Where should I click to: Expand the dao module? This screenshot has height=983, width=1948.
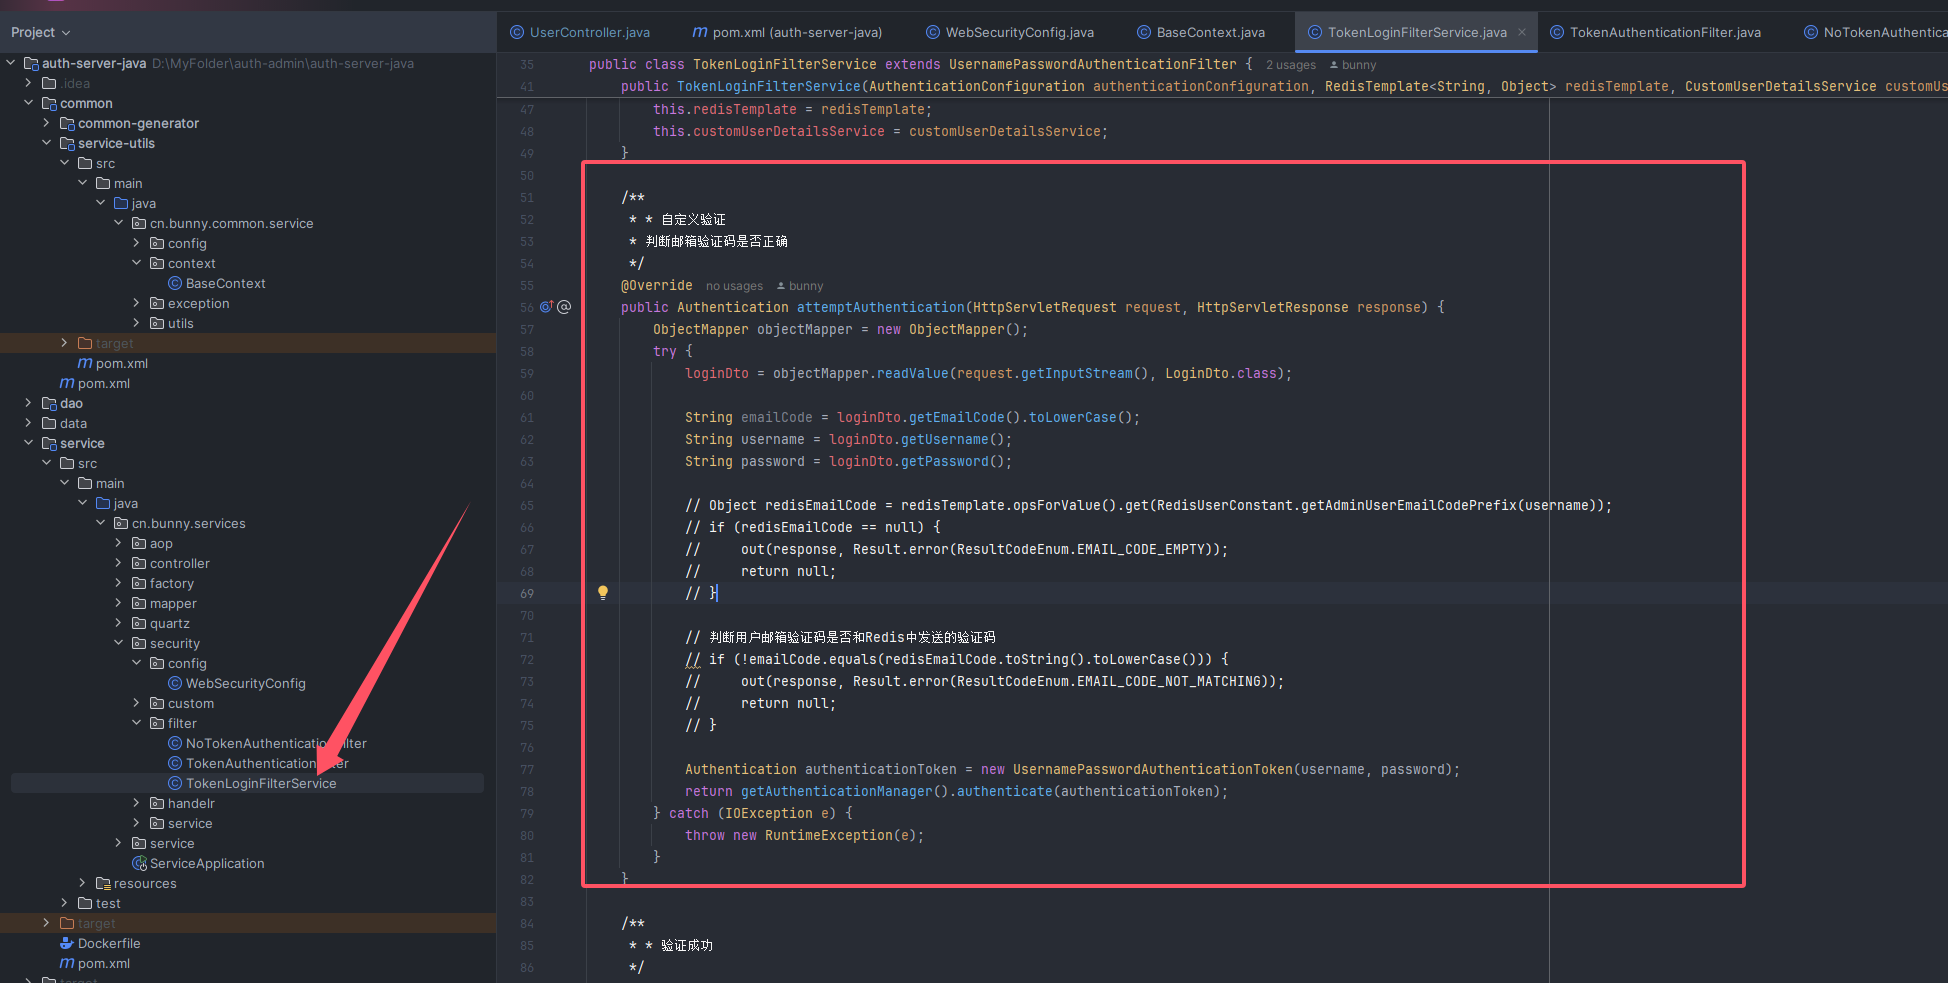click(29, 403)
